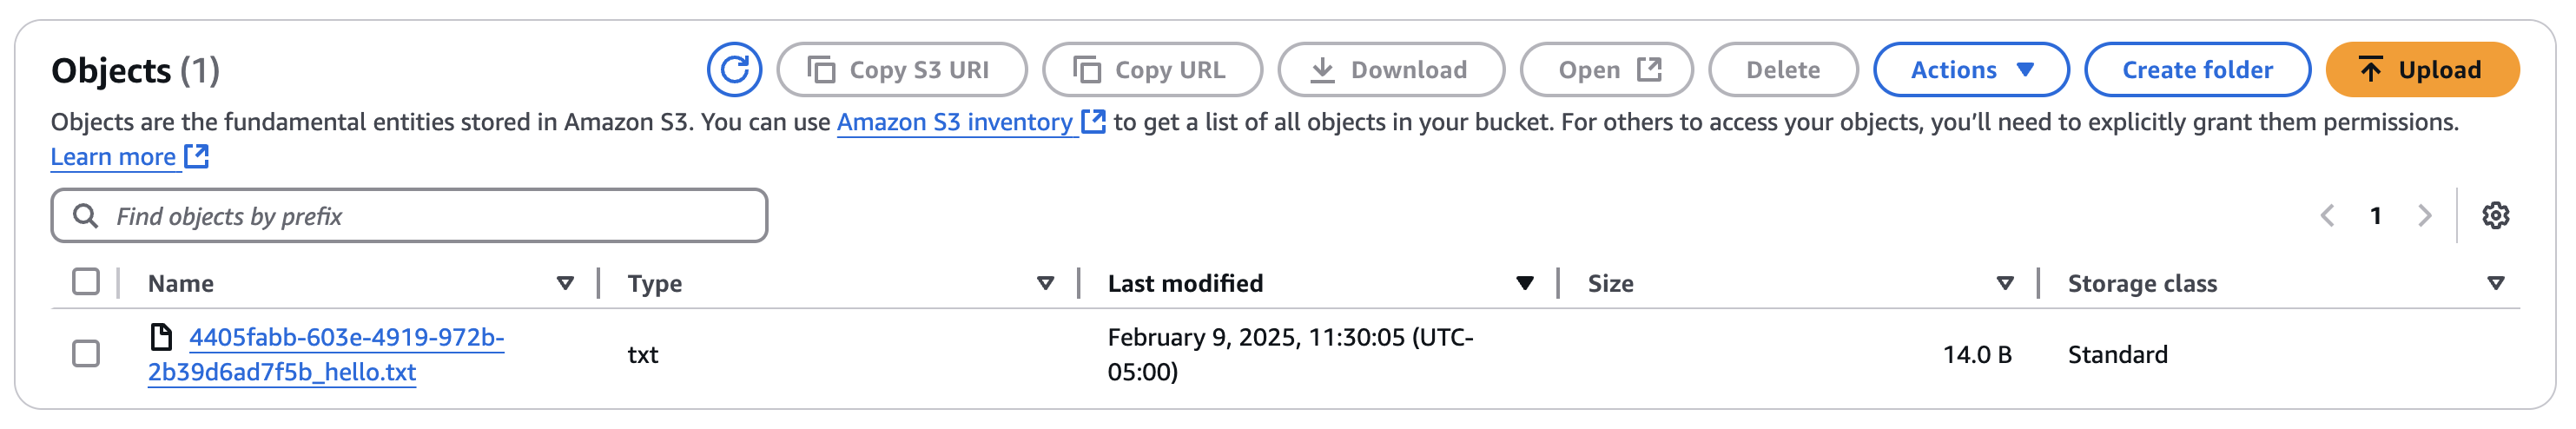2576x429 pixels.
Task: Click the refresh objects icon
Action: tap(734, 69)
